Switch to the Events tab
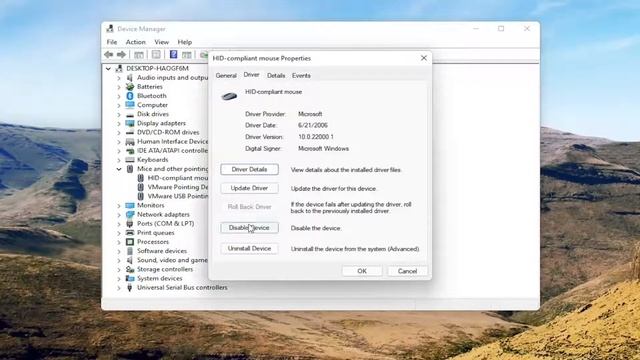This screenshot has width=640, height=360. point(301,76)
